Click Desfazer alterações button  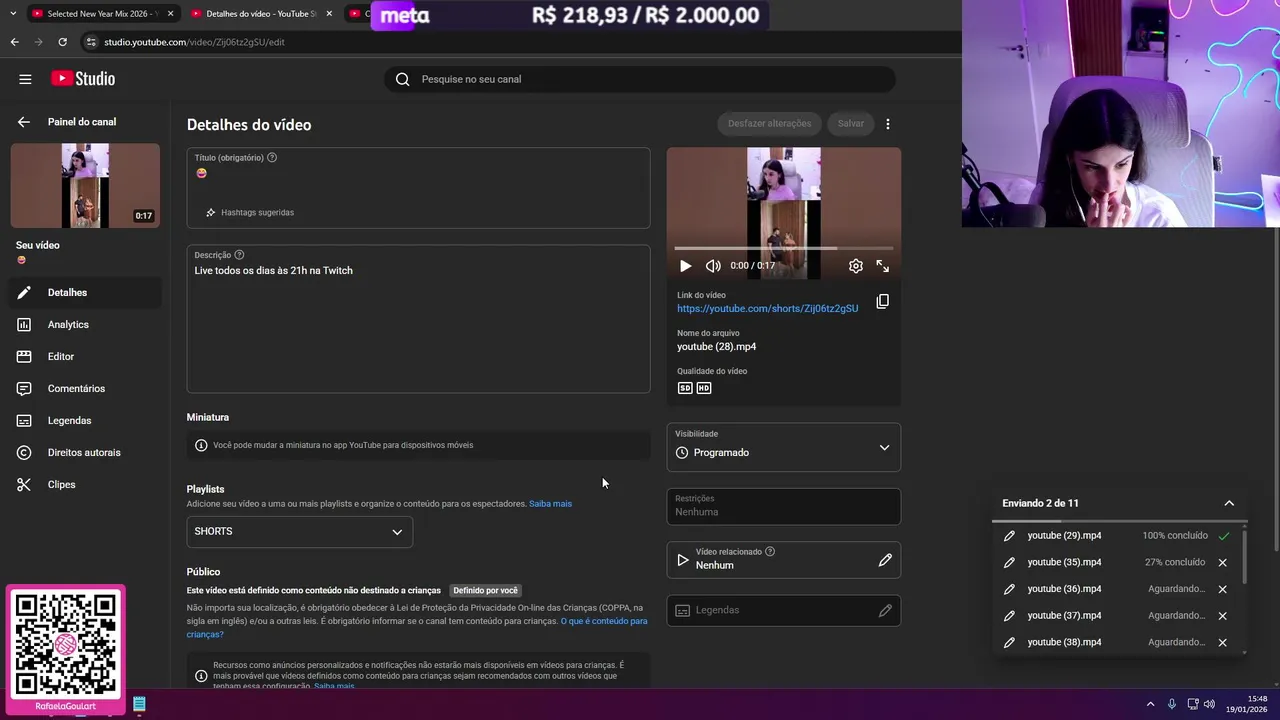(x=769, y=124)
